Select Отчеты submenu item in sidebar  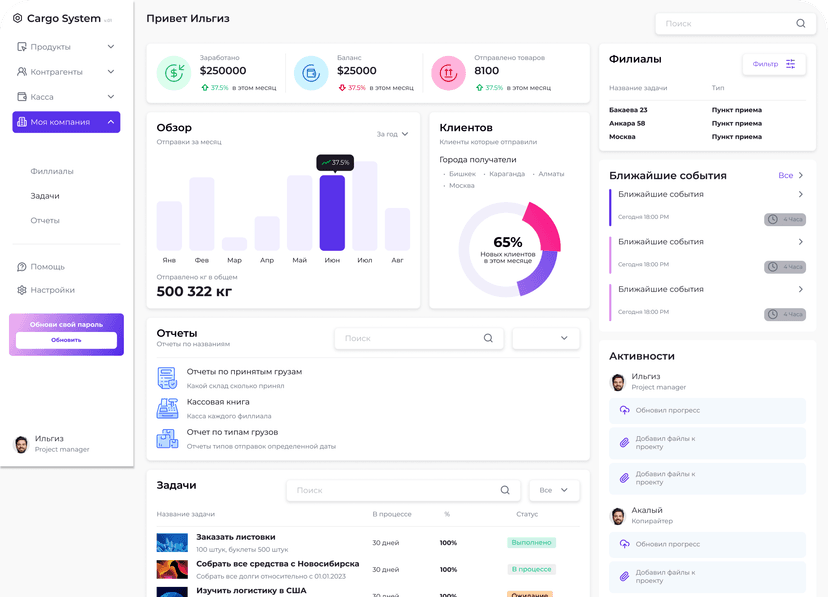(45, 220)
